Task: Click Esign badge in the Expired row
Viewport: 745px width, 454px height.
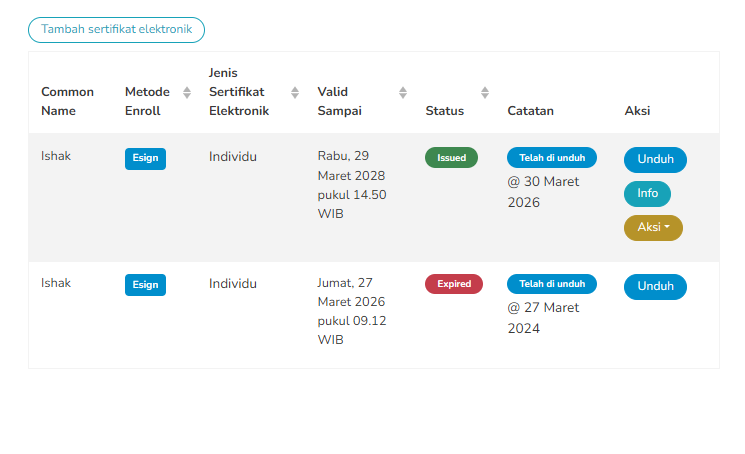Action: coord(145,285)
